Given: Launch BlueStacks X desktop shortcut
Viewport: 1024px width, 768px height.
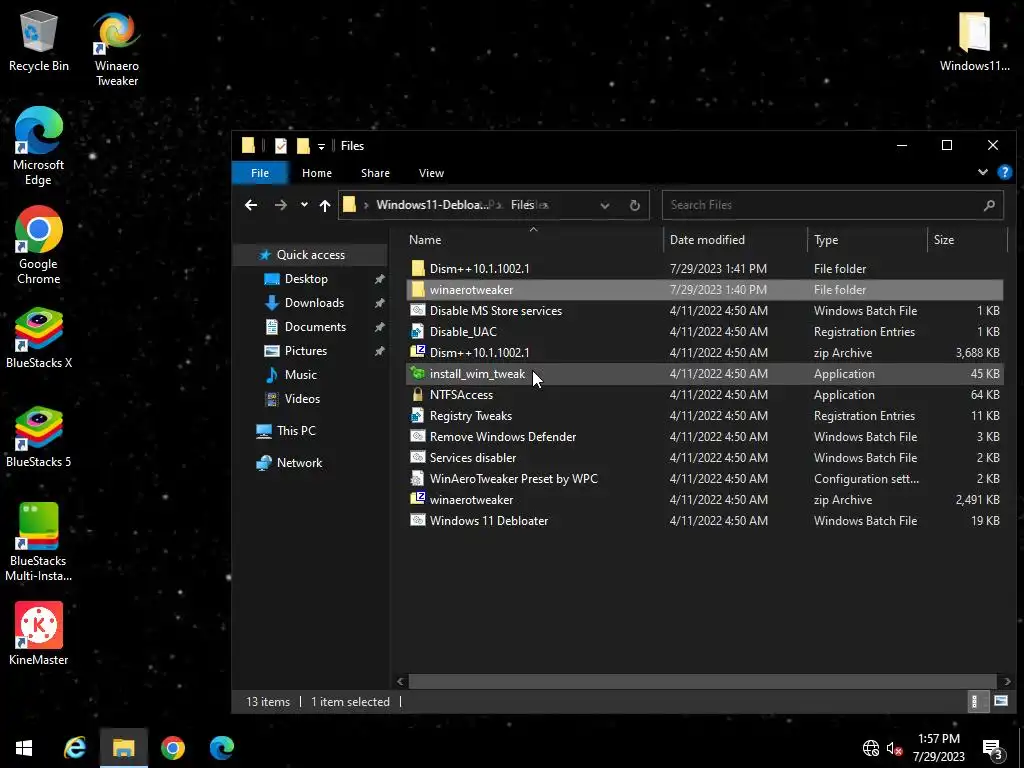Looking at the screenshot, I should click(39, 338).
